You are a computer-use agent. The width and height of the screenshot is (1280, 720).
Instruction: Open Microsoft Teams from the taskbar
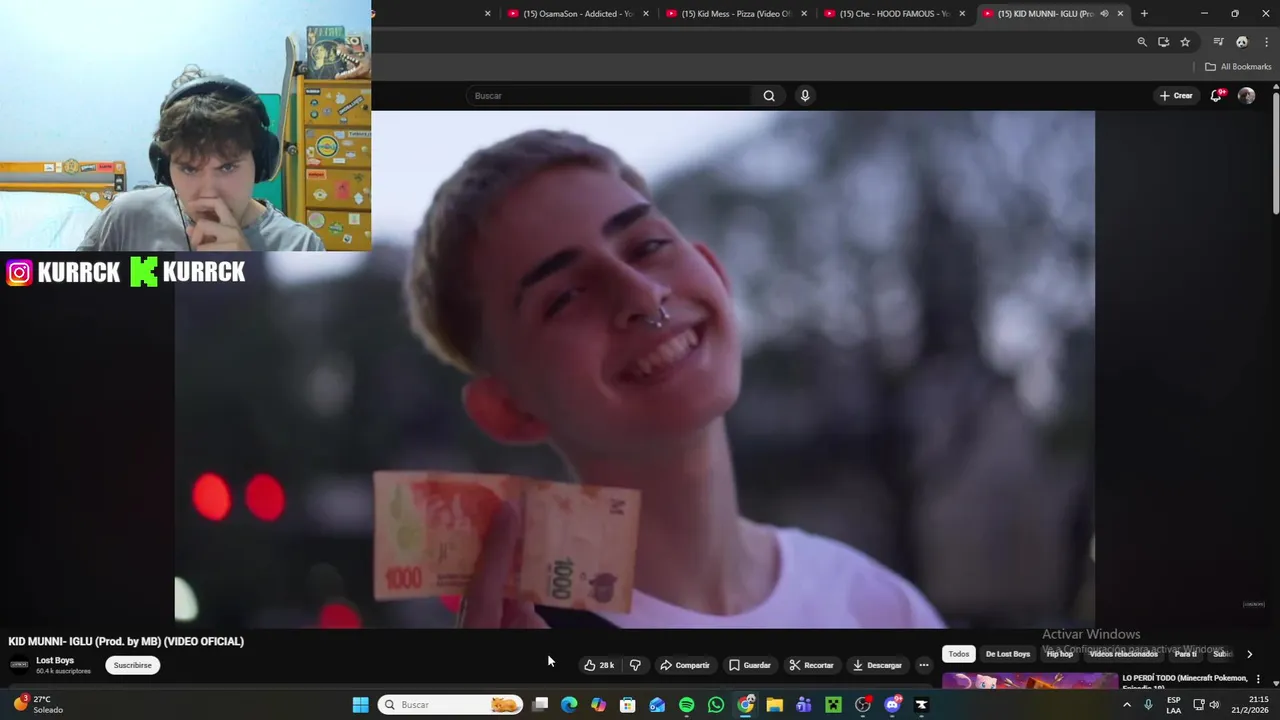point(803,705)
